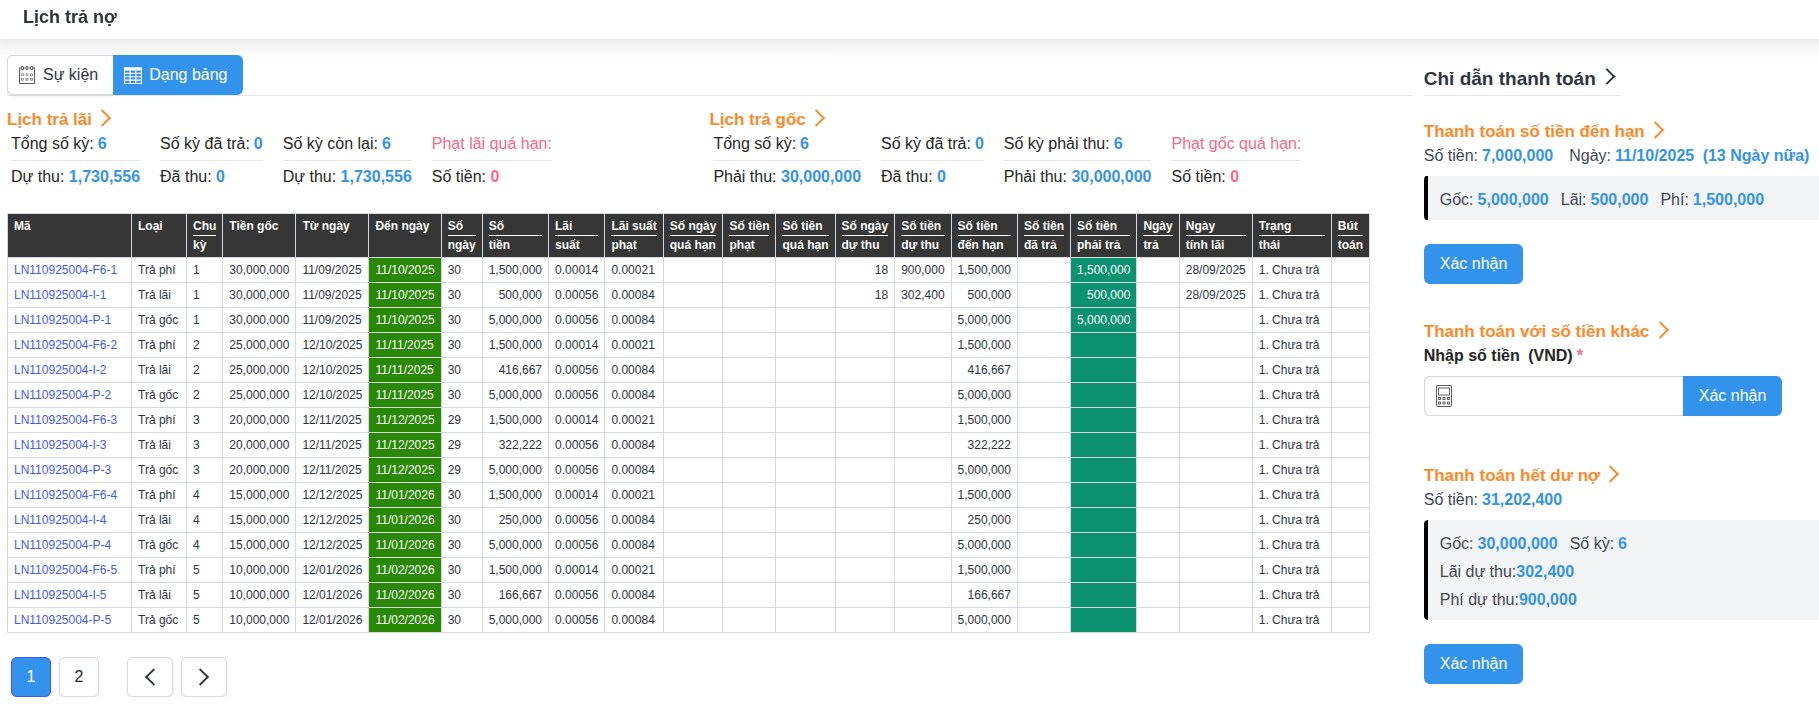This screenshot has height=705, width=1819.
Task: Confirm due amount payment with Xác nhận
Action: coord(1472,264)
